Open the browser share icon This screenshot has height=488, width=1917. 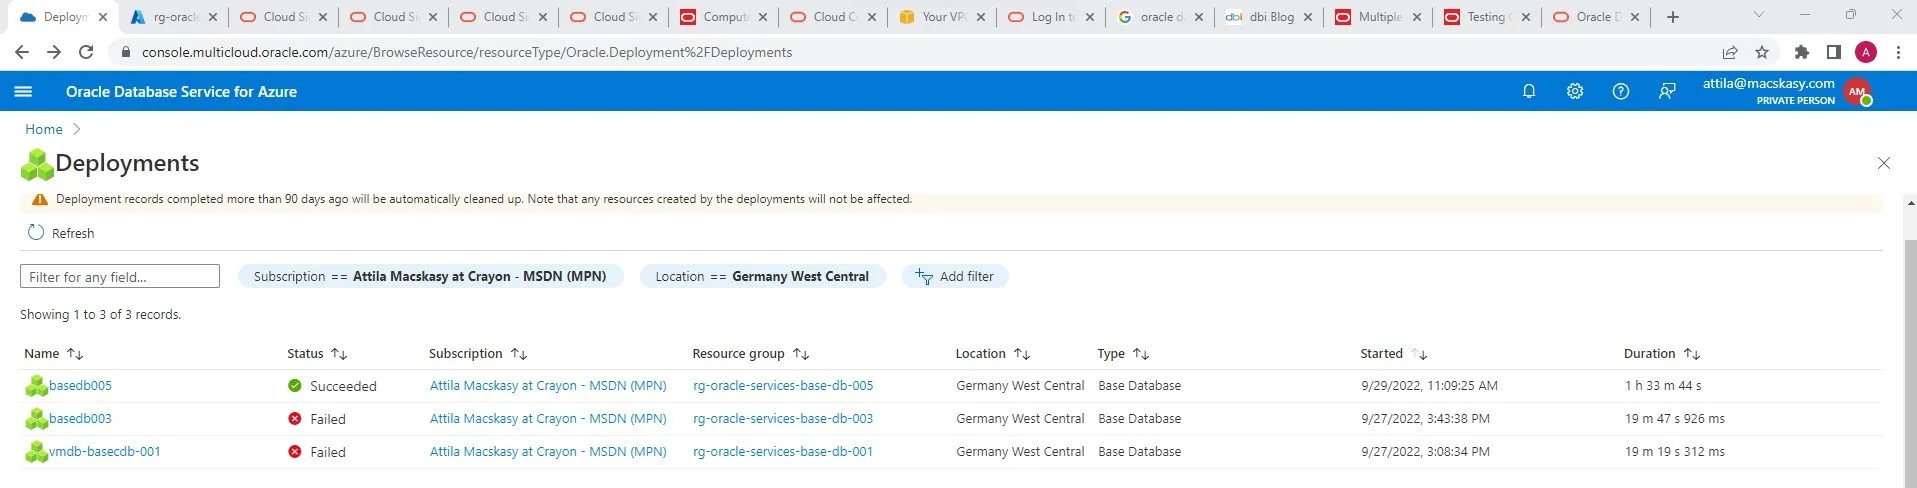pos(1729,52)
